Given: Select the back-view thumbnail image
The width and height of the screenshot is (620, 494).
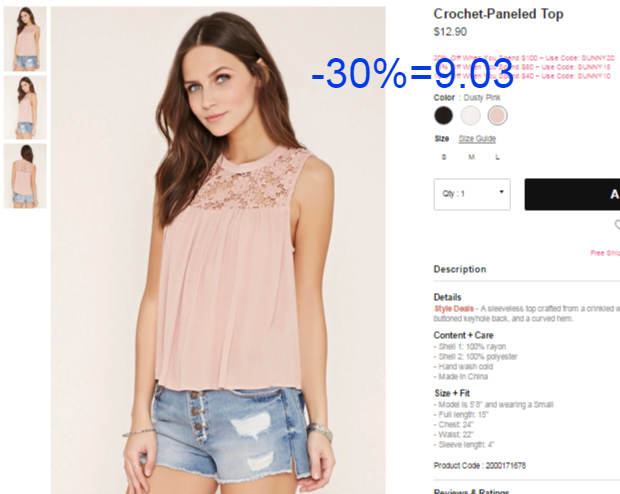Looking at the screenshot, I should pyautogui.click(x=25, y=176).
